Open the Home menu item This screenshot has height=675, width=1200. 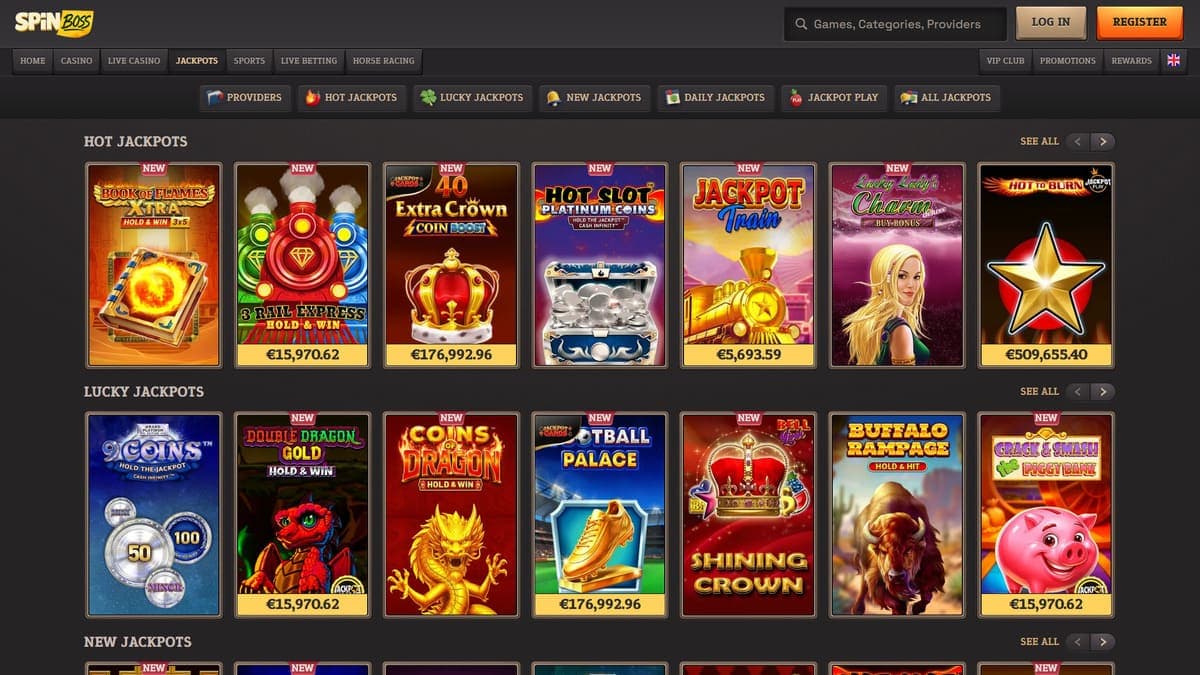(x=33, y=61)
